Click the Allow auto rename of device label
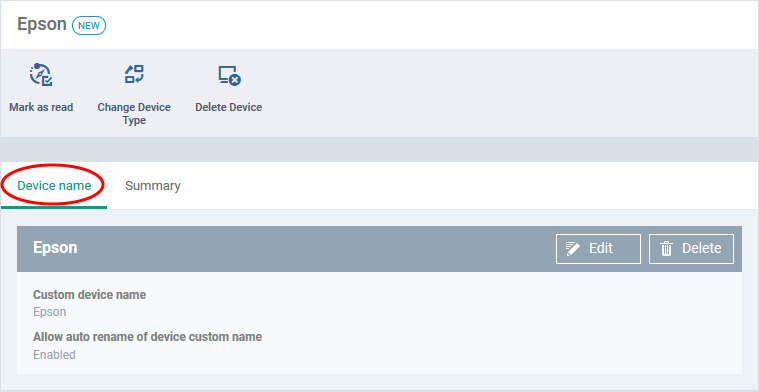The height and width of the screenshot is (392, 759). coord(148,337)
